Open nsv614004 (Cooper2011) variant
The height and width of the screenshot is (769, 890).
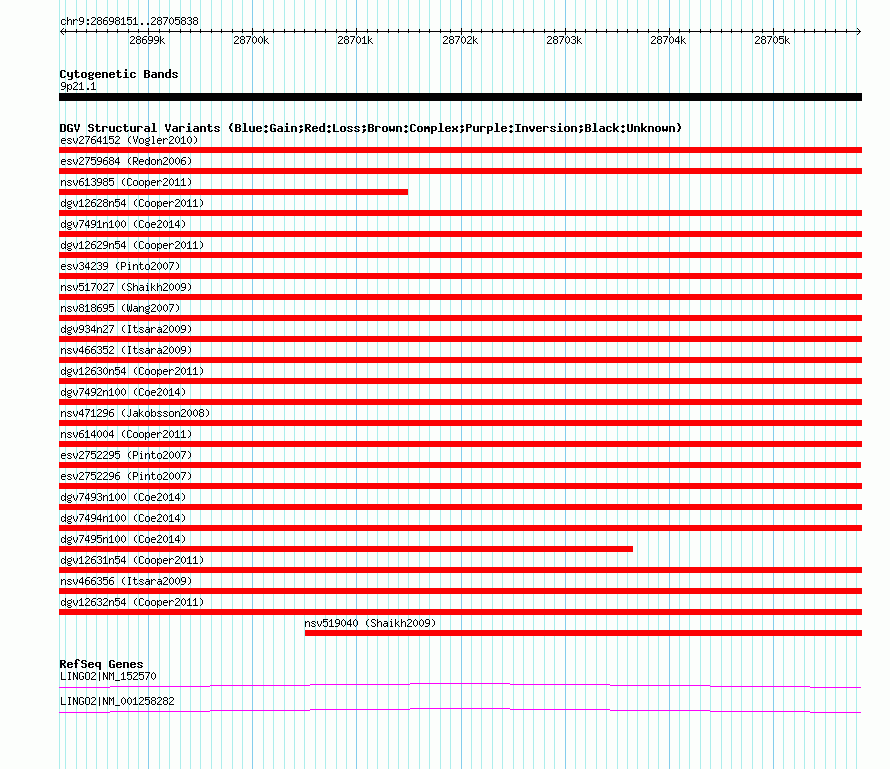(x=126, y=434)
